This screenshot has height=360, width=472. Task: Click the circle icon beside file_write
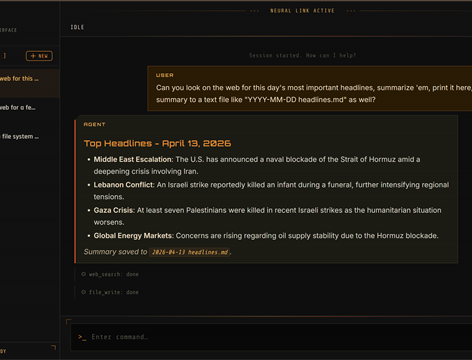83,292
